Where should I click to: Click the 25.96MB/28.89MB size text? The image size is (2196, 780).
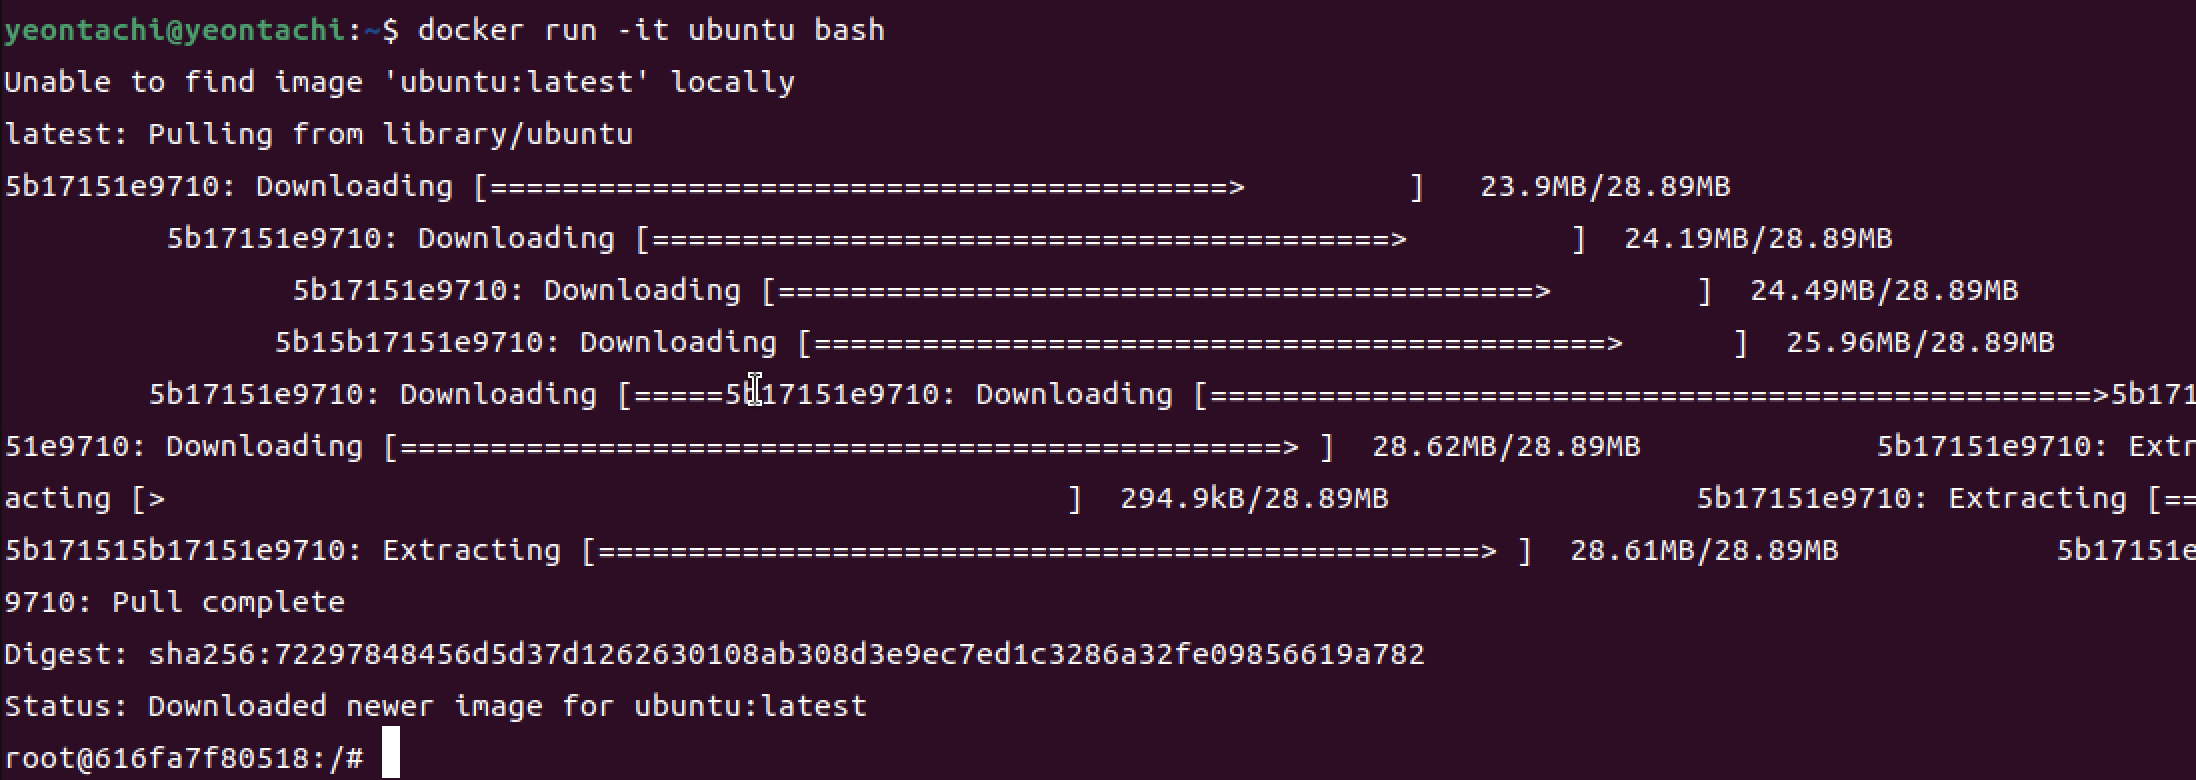[x=1920, y=342]
